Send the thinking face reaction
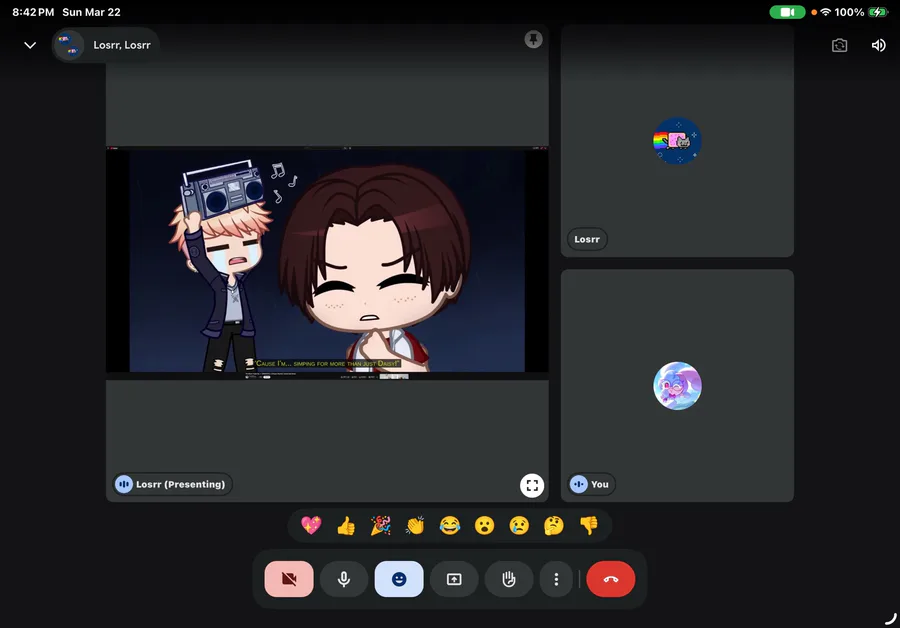900x628 pixels. [554, 525]
